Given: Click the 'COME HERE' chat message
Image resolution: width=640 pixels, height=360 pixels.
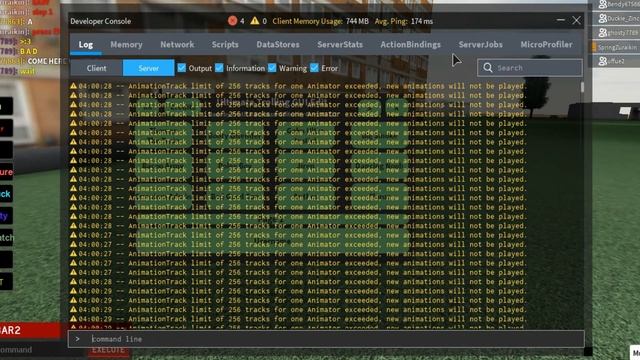Looking at the screenshot, I should (x=47, y=61).
